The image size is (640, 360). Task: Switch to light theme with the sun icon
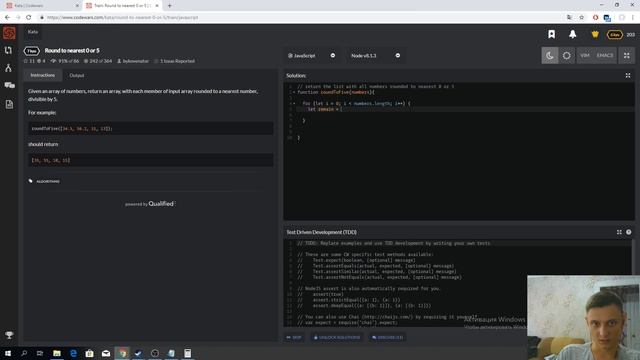tap(567, 56)
